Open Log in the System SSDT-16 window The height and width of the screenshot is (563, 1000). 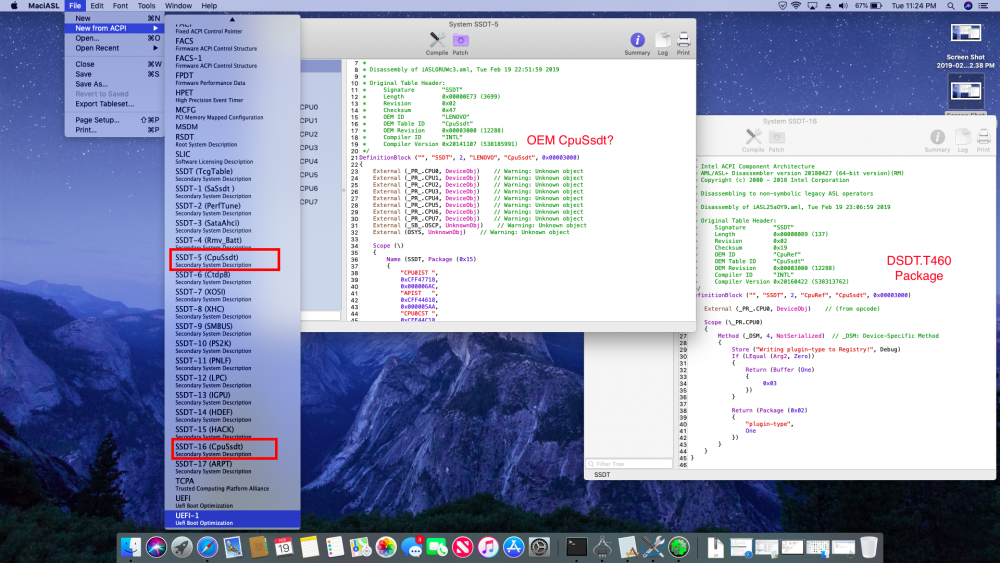click(962, 140)
